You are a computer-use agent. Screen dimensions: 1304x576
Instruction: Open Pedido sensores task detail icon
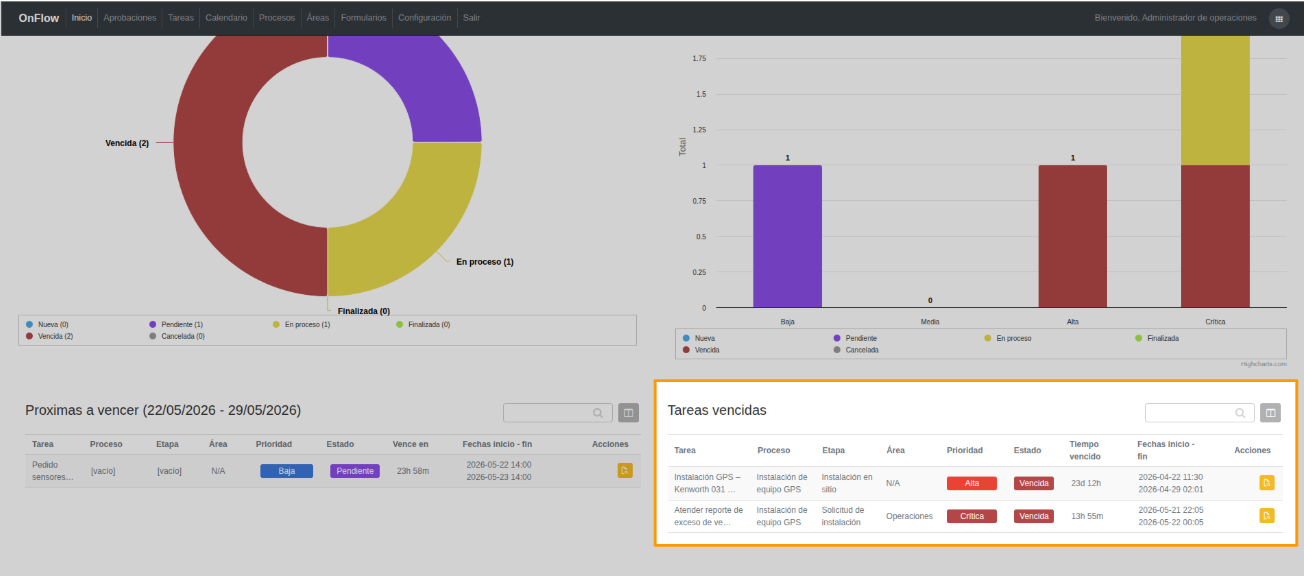click(x=625, y=471)
